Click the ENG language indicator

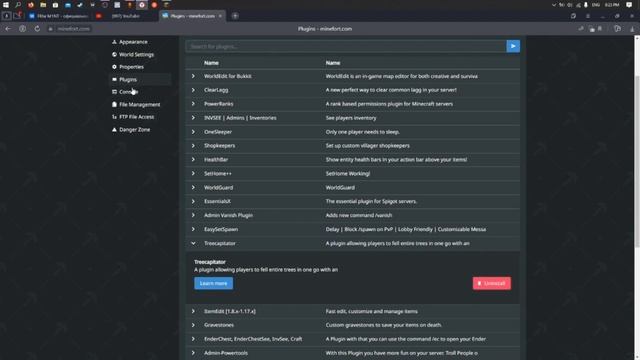tap(596, 5)
